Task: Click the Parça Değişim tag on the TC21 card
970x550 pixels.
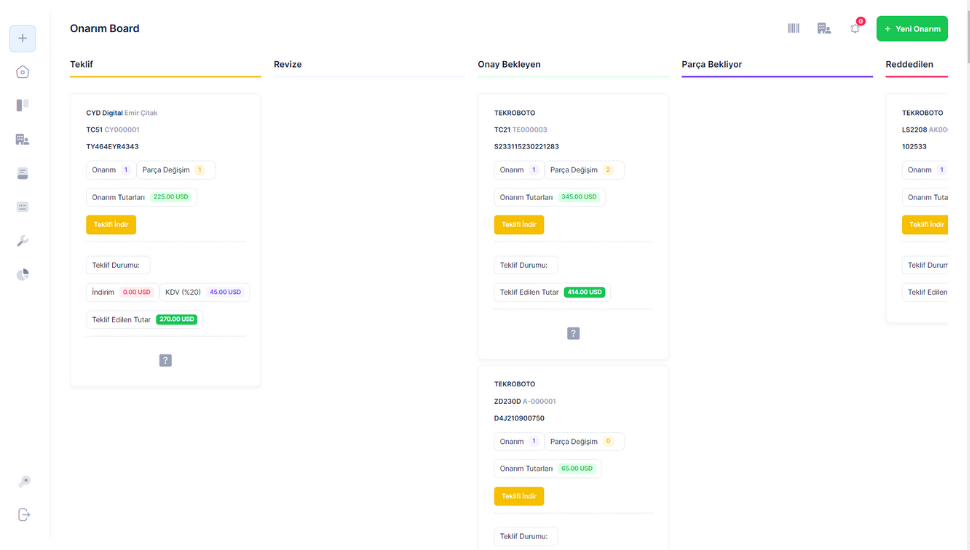Action: (584, 170)
